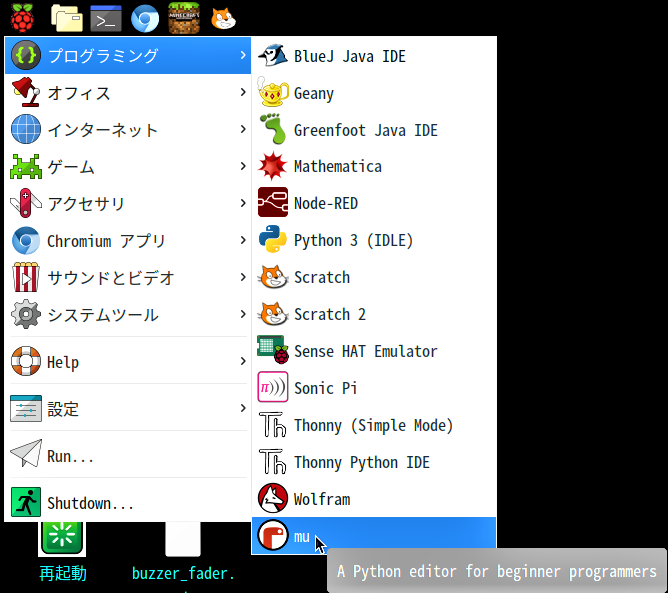The width and height of the screenshot is (668, 593).
Task: Click the サウンドとビデオ popcorn icon
Action: click(x=26, y=277)
